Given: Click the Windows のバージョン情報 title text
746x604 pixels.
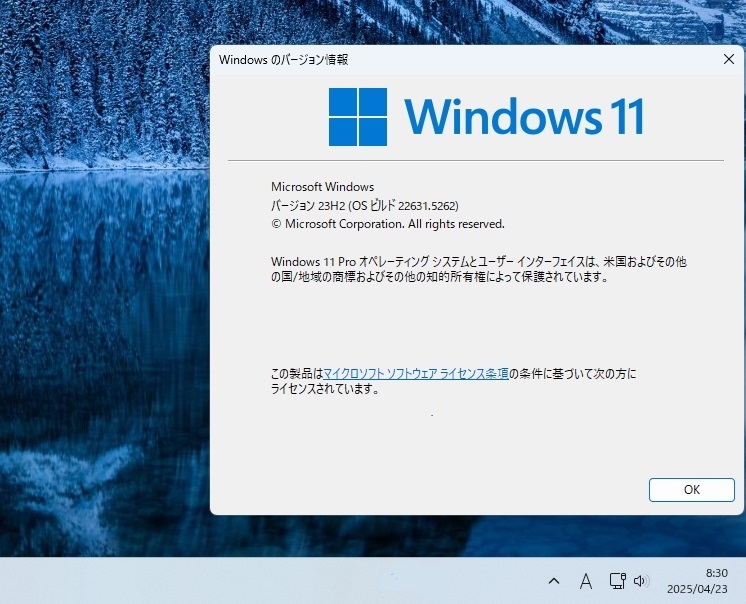Looking at the screenshot, I should (x=284, y=59).
